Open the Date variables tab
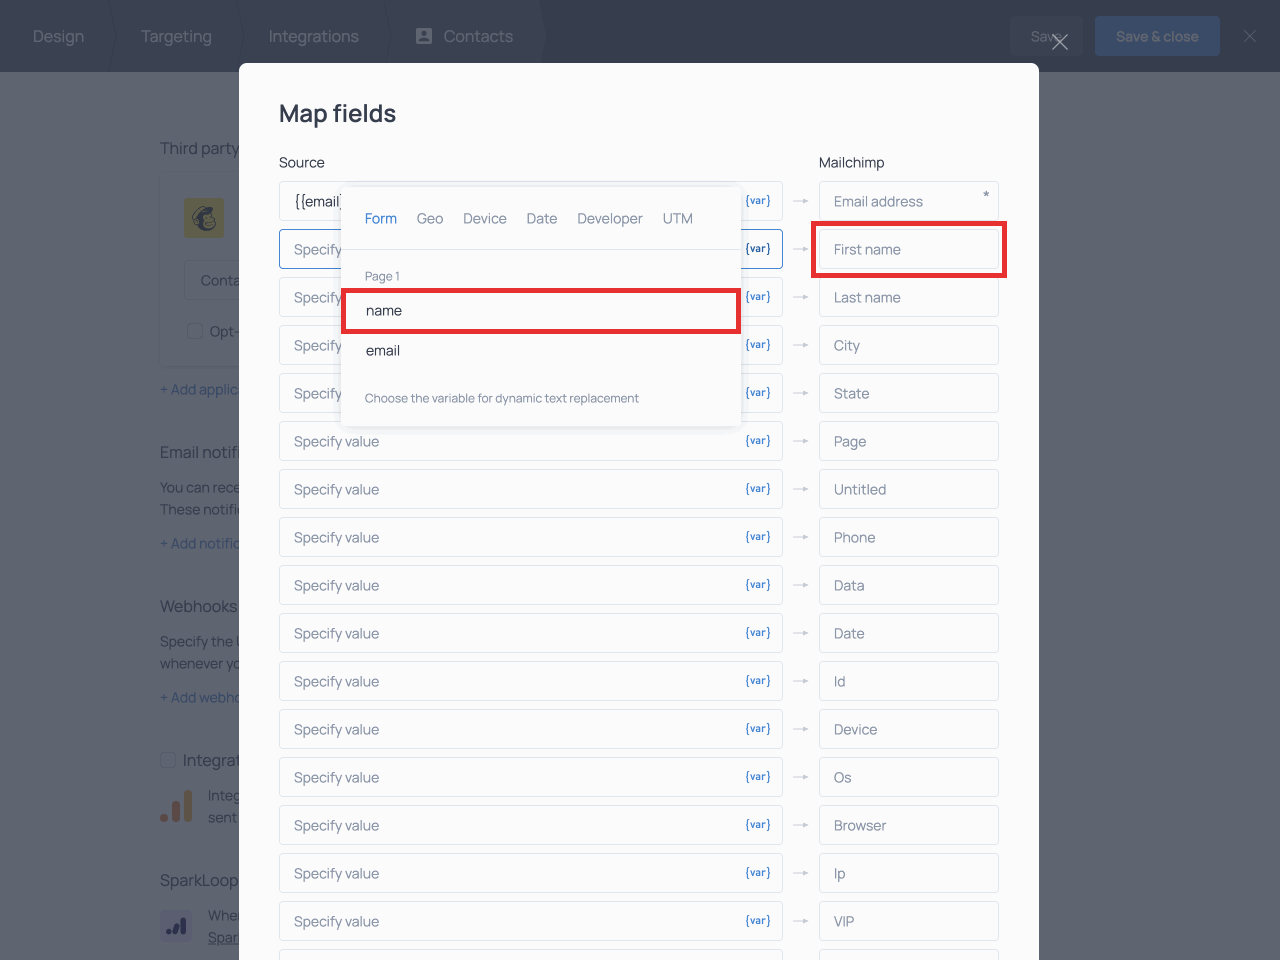Screen dimensions: 1280x960 pyautogui.click(x=541, y=219)
